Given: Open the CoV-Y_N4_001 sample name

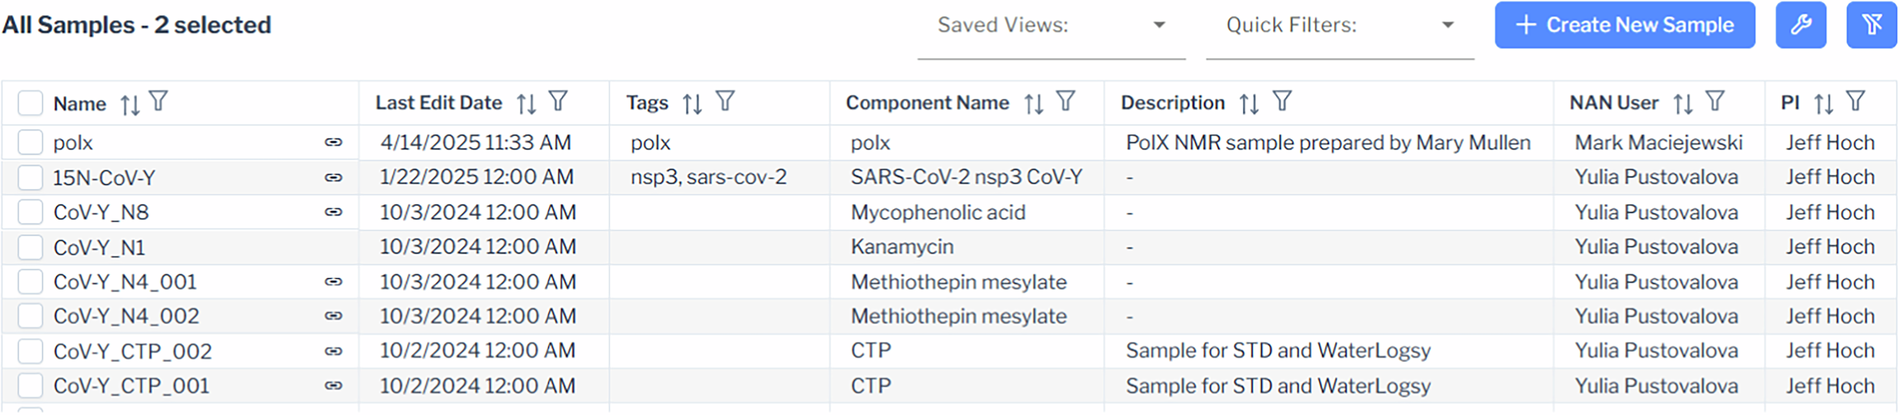Looking at the screenshot, I should point(125,282).
